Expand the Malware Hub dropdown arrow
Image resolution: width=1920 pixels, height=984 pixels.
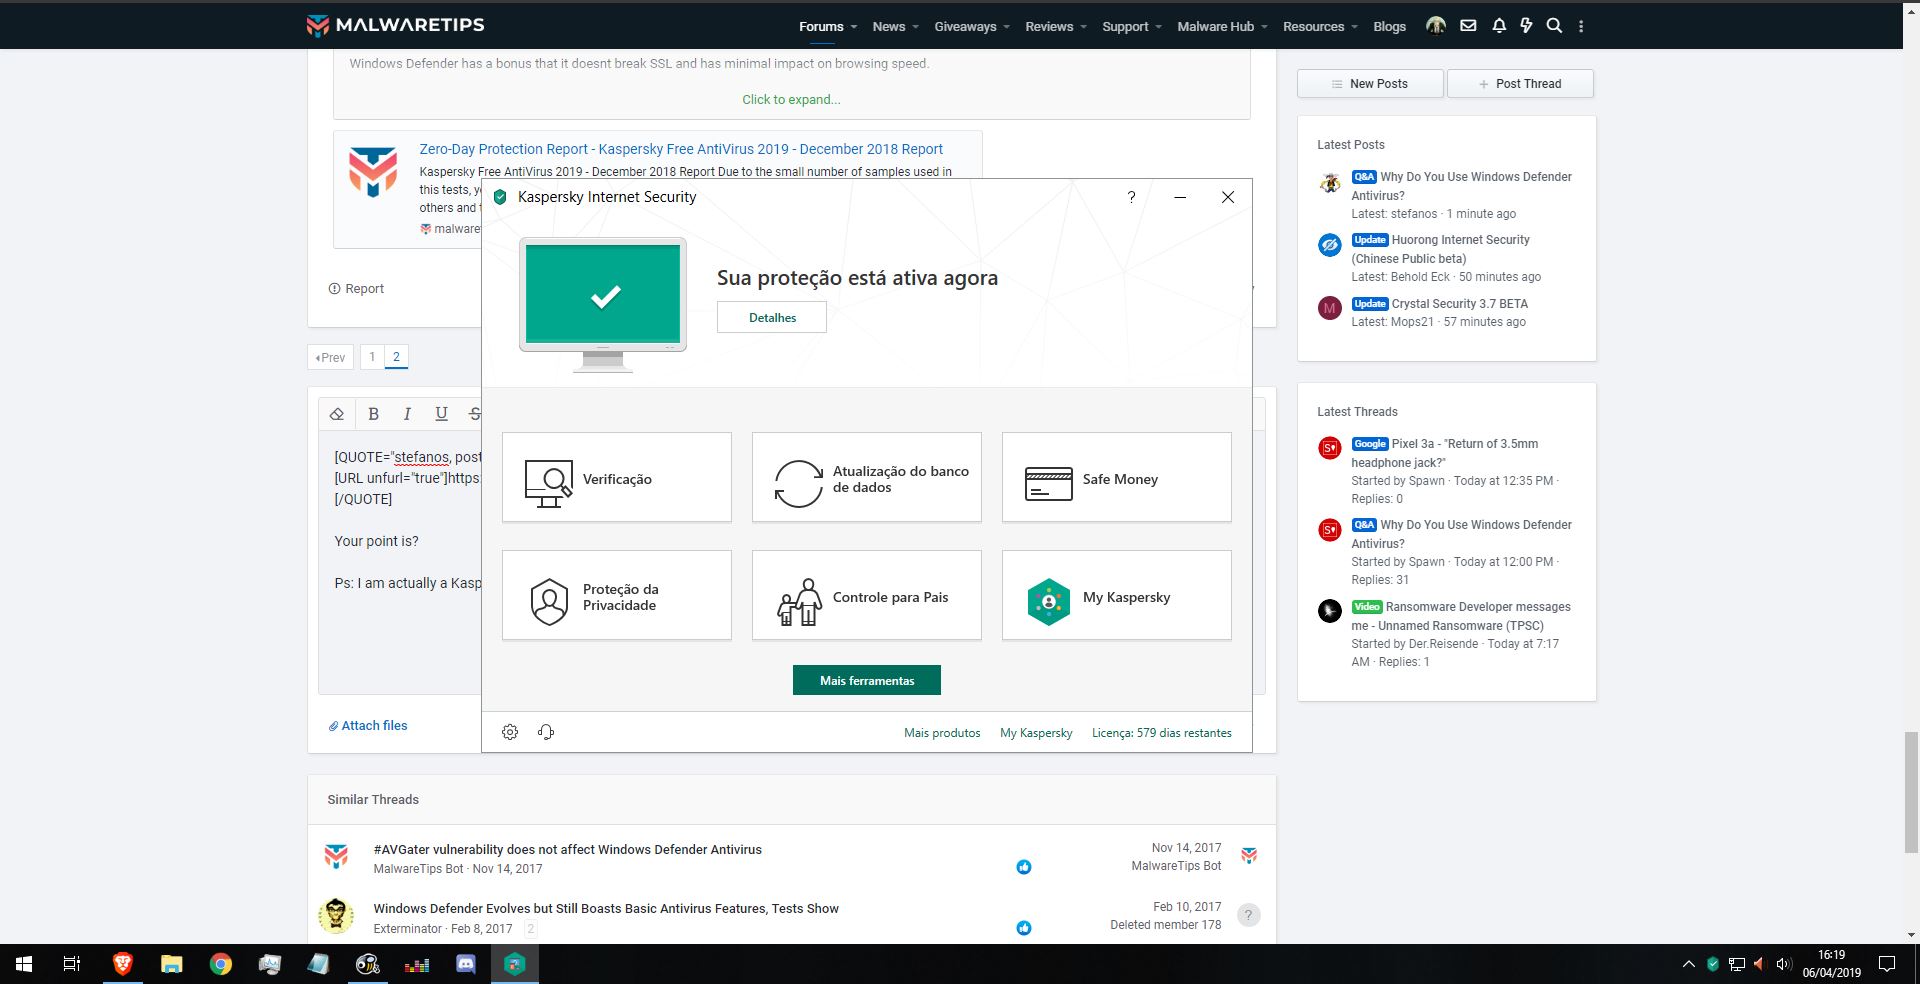coord(1264,27)
